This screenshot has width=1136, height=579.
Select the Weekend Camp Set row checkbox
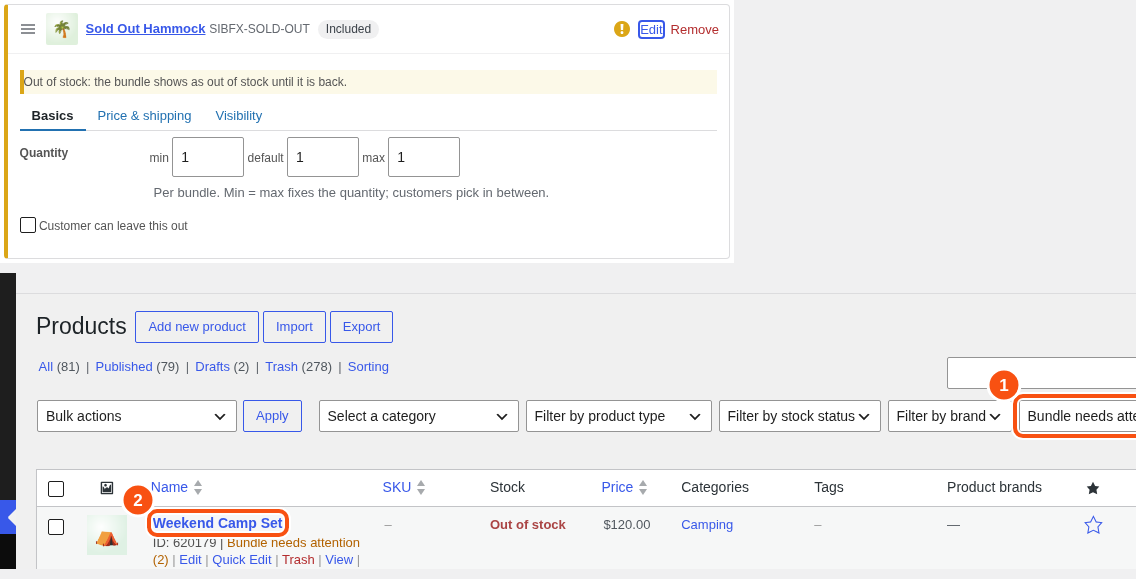pos(56,527)
